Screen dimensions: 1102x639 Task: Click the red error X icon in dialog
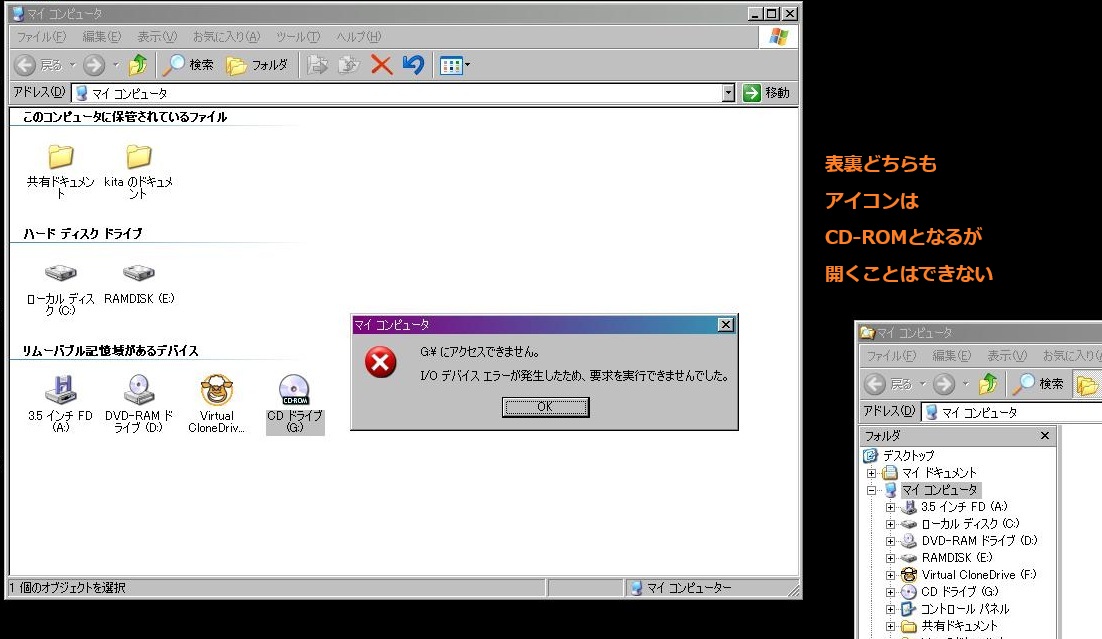click(380, 363)
